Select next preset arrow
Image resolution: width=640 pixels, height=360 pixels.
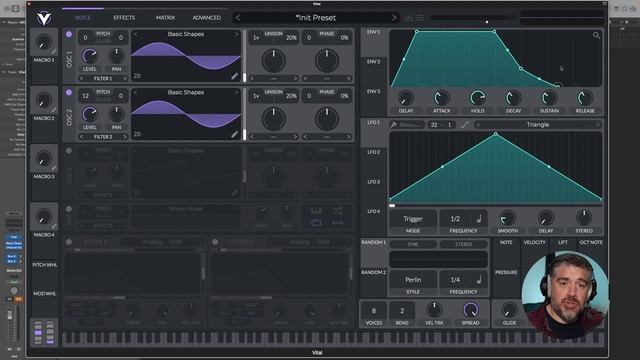[394, 18]
